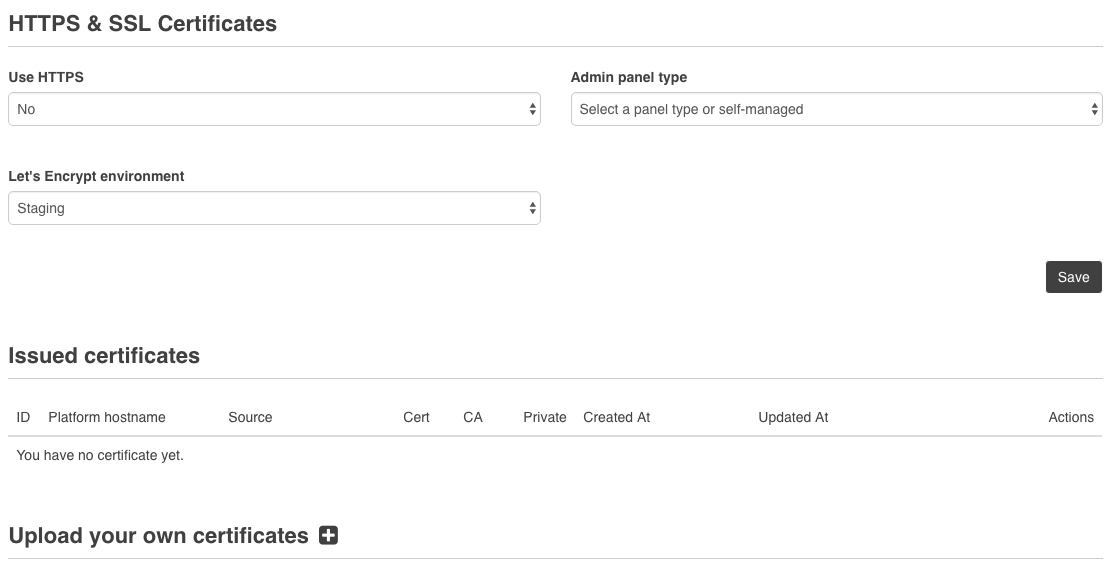This screenshot has width=1118, height=572.
Task: Click the Cert column header
Action: point(416,417)
